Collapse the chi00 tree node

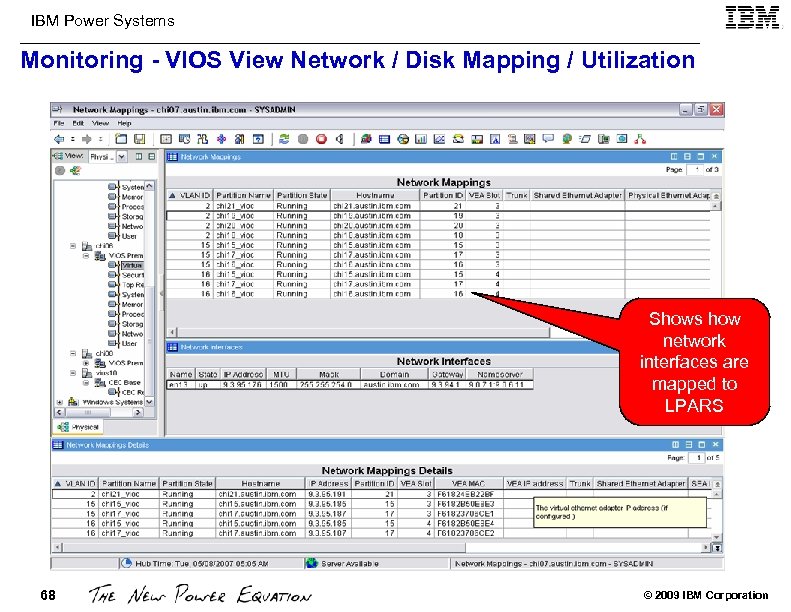tap(73, 353)
